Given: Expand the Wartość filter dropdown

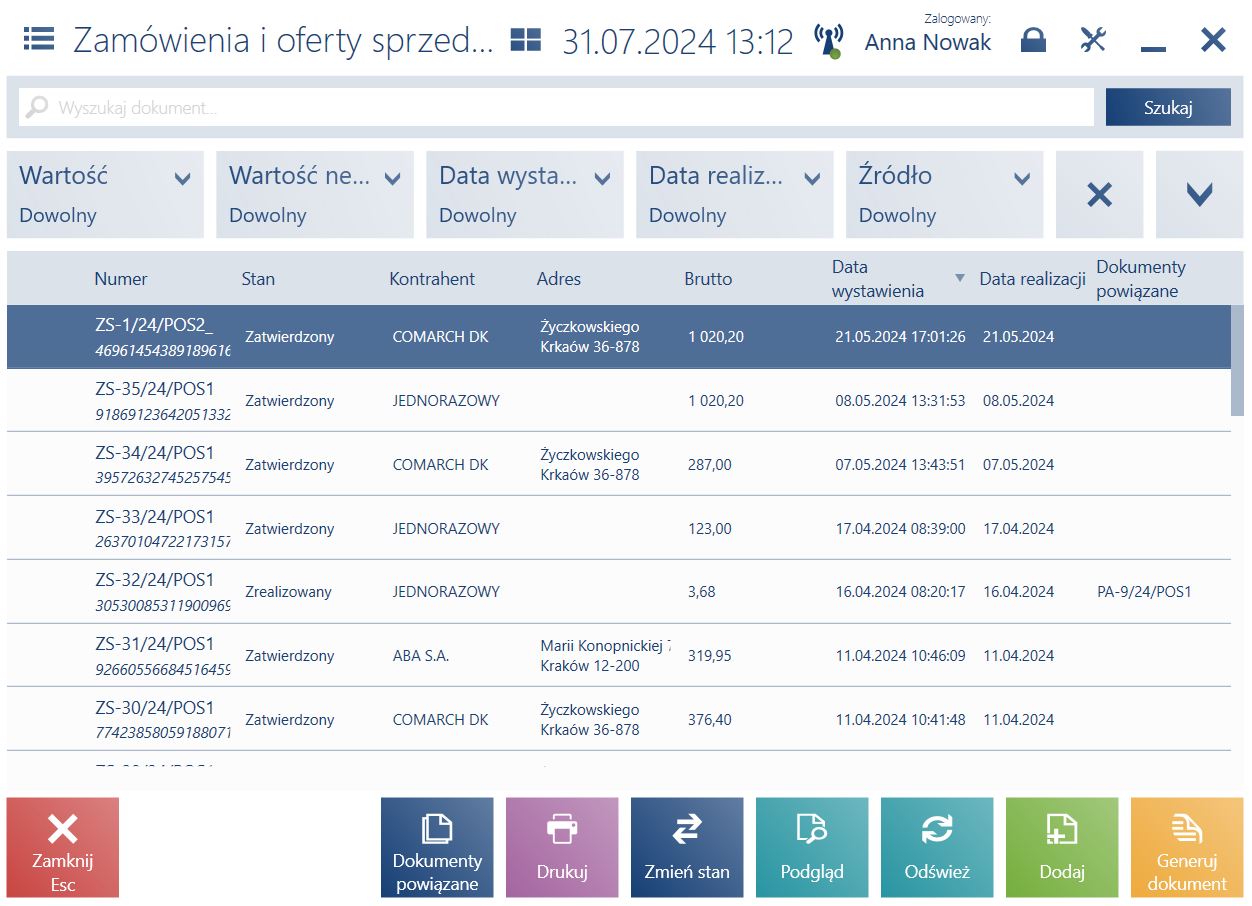Looking at the screenshot, I should coord(105,195).
